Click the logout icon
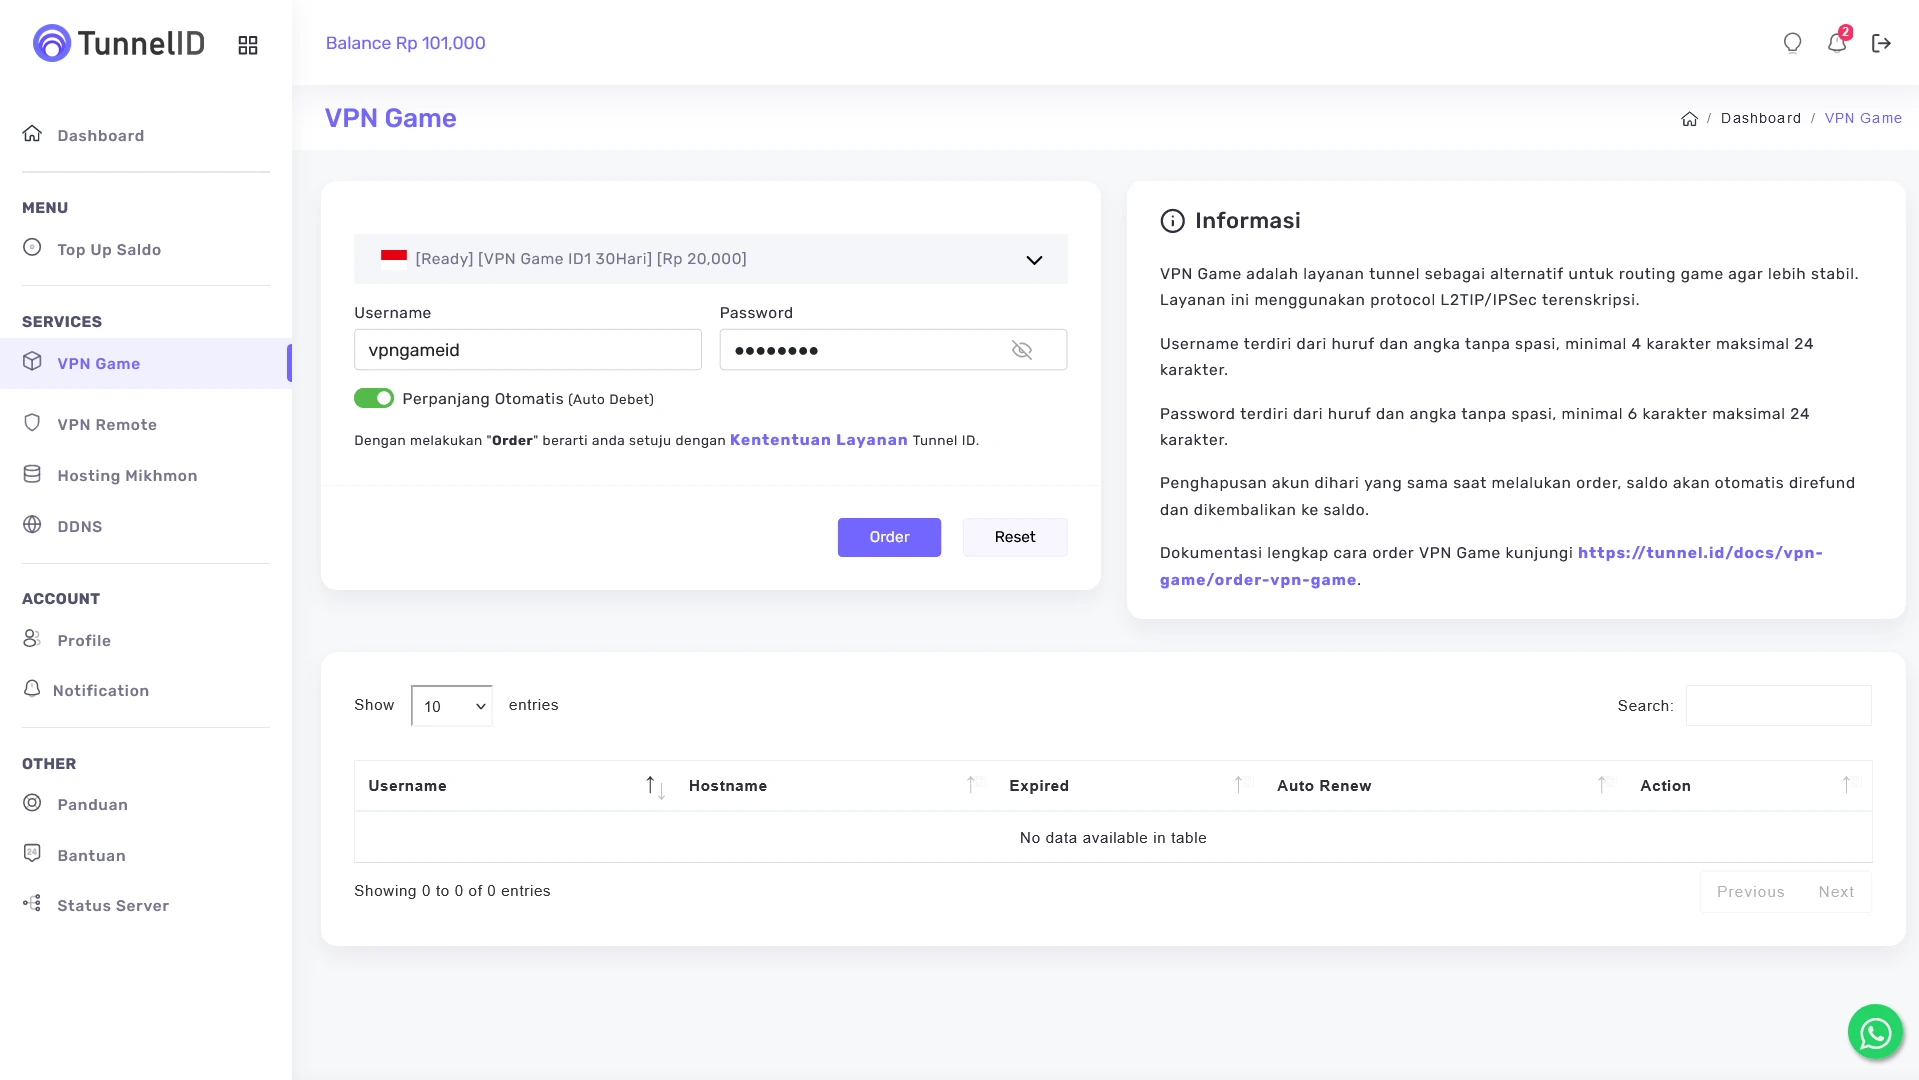Viewport: 1919px width, 1080px height. (1881, 43)
